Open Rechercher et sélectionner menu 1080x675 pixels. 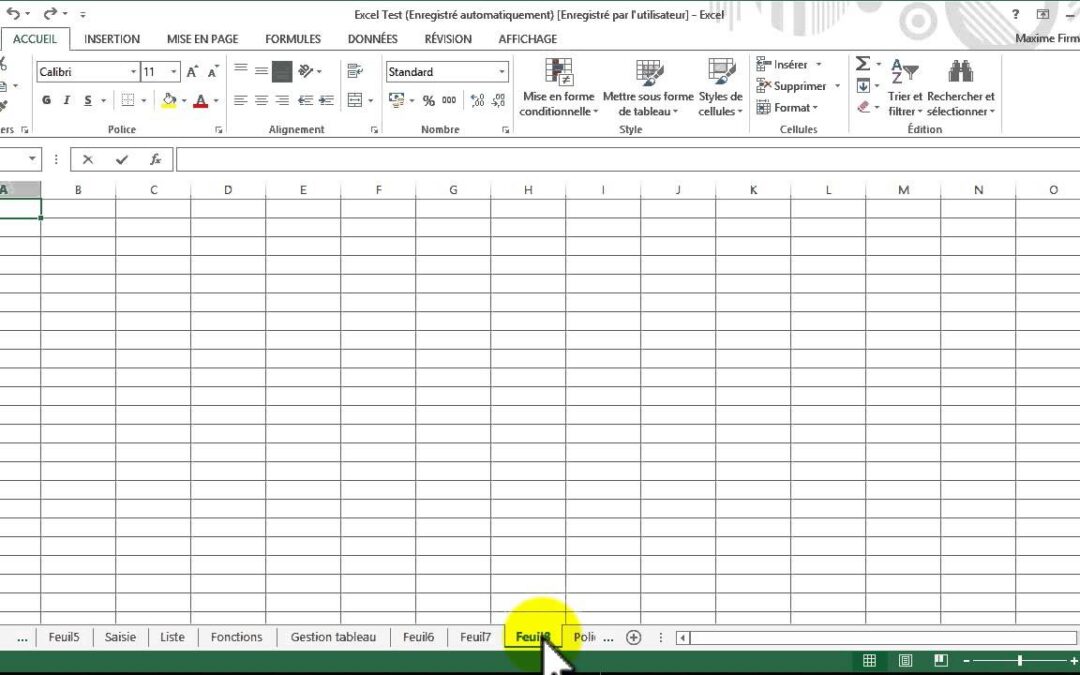tap(961, 87)
